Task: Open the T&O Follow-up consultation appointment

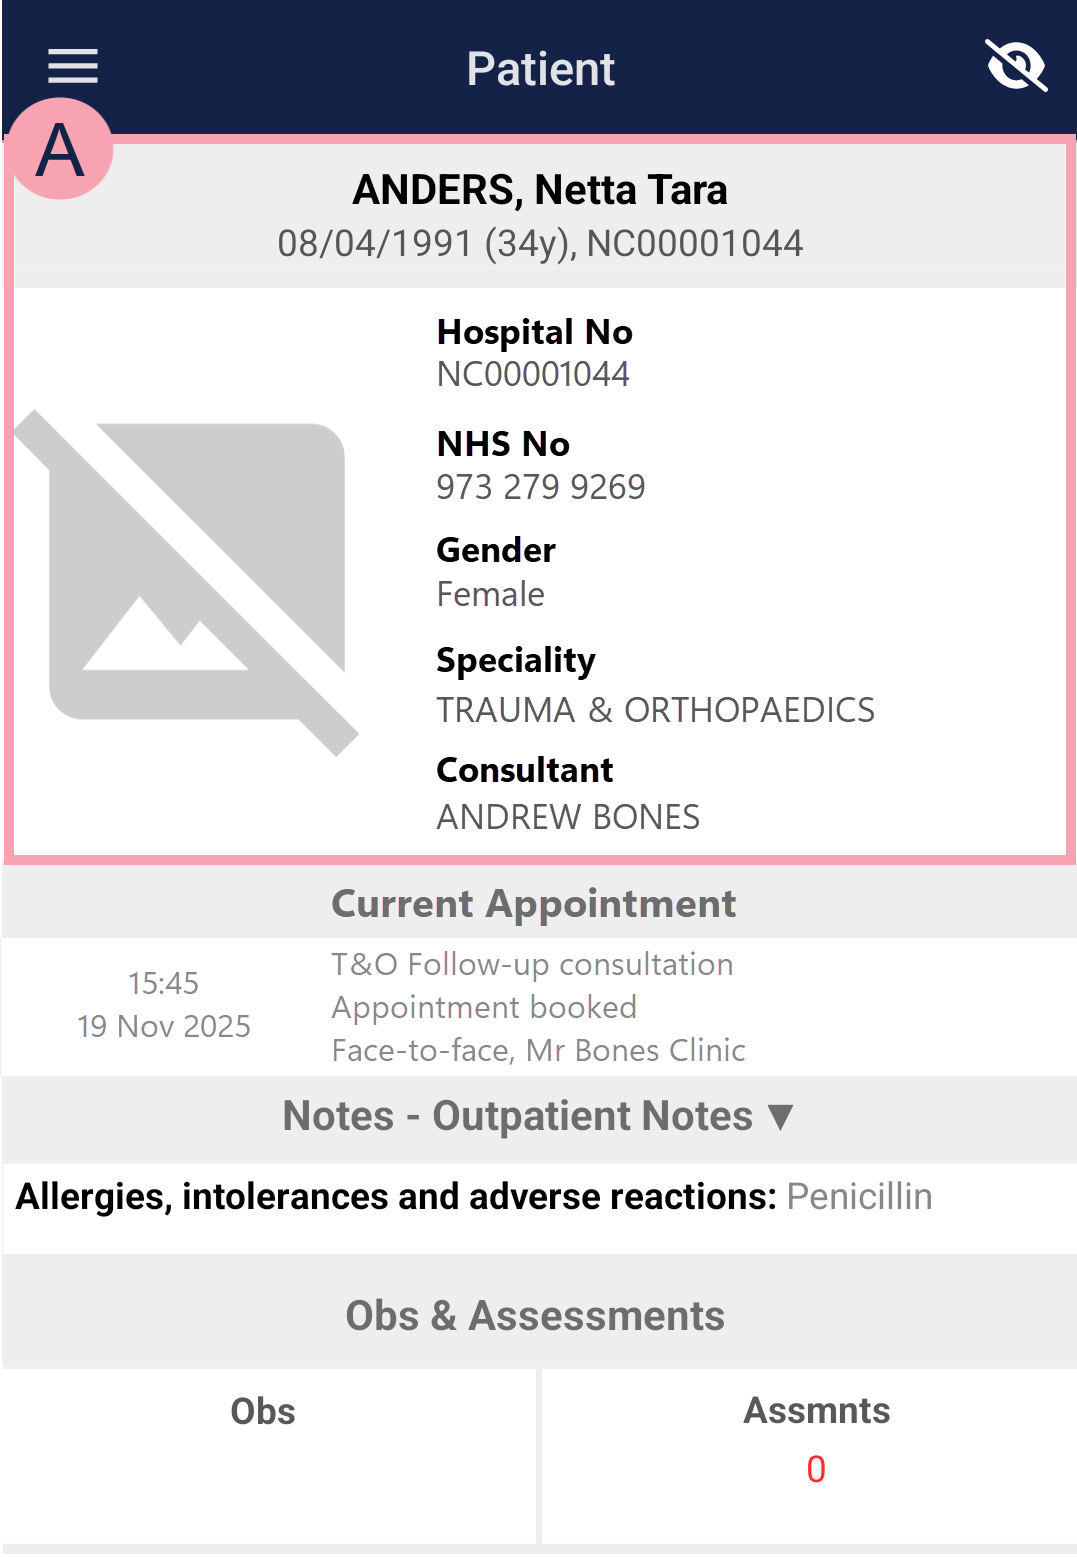Action: 532,965
